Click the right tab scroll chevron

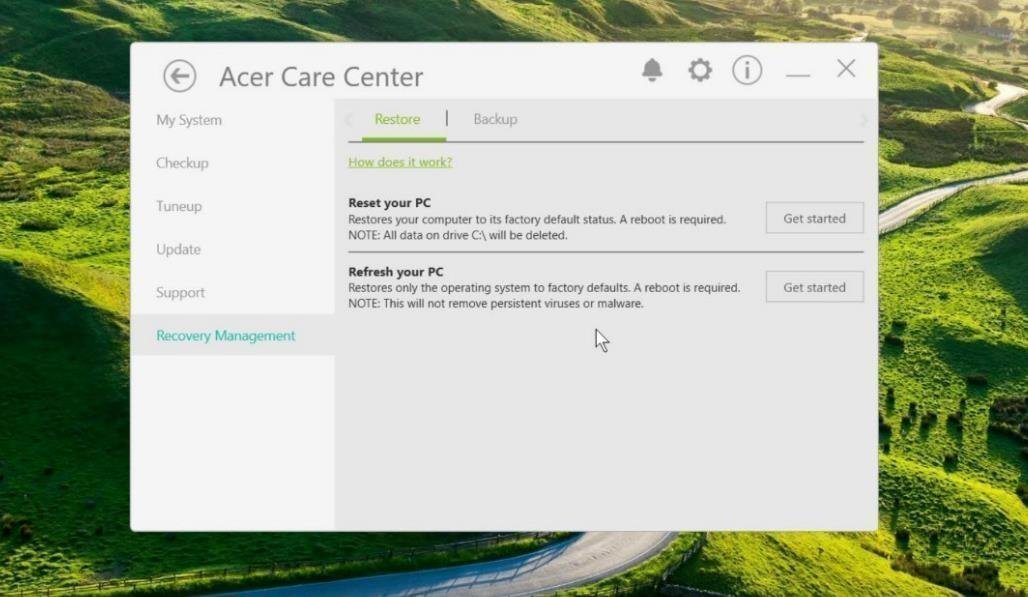tap(863, 121)
